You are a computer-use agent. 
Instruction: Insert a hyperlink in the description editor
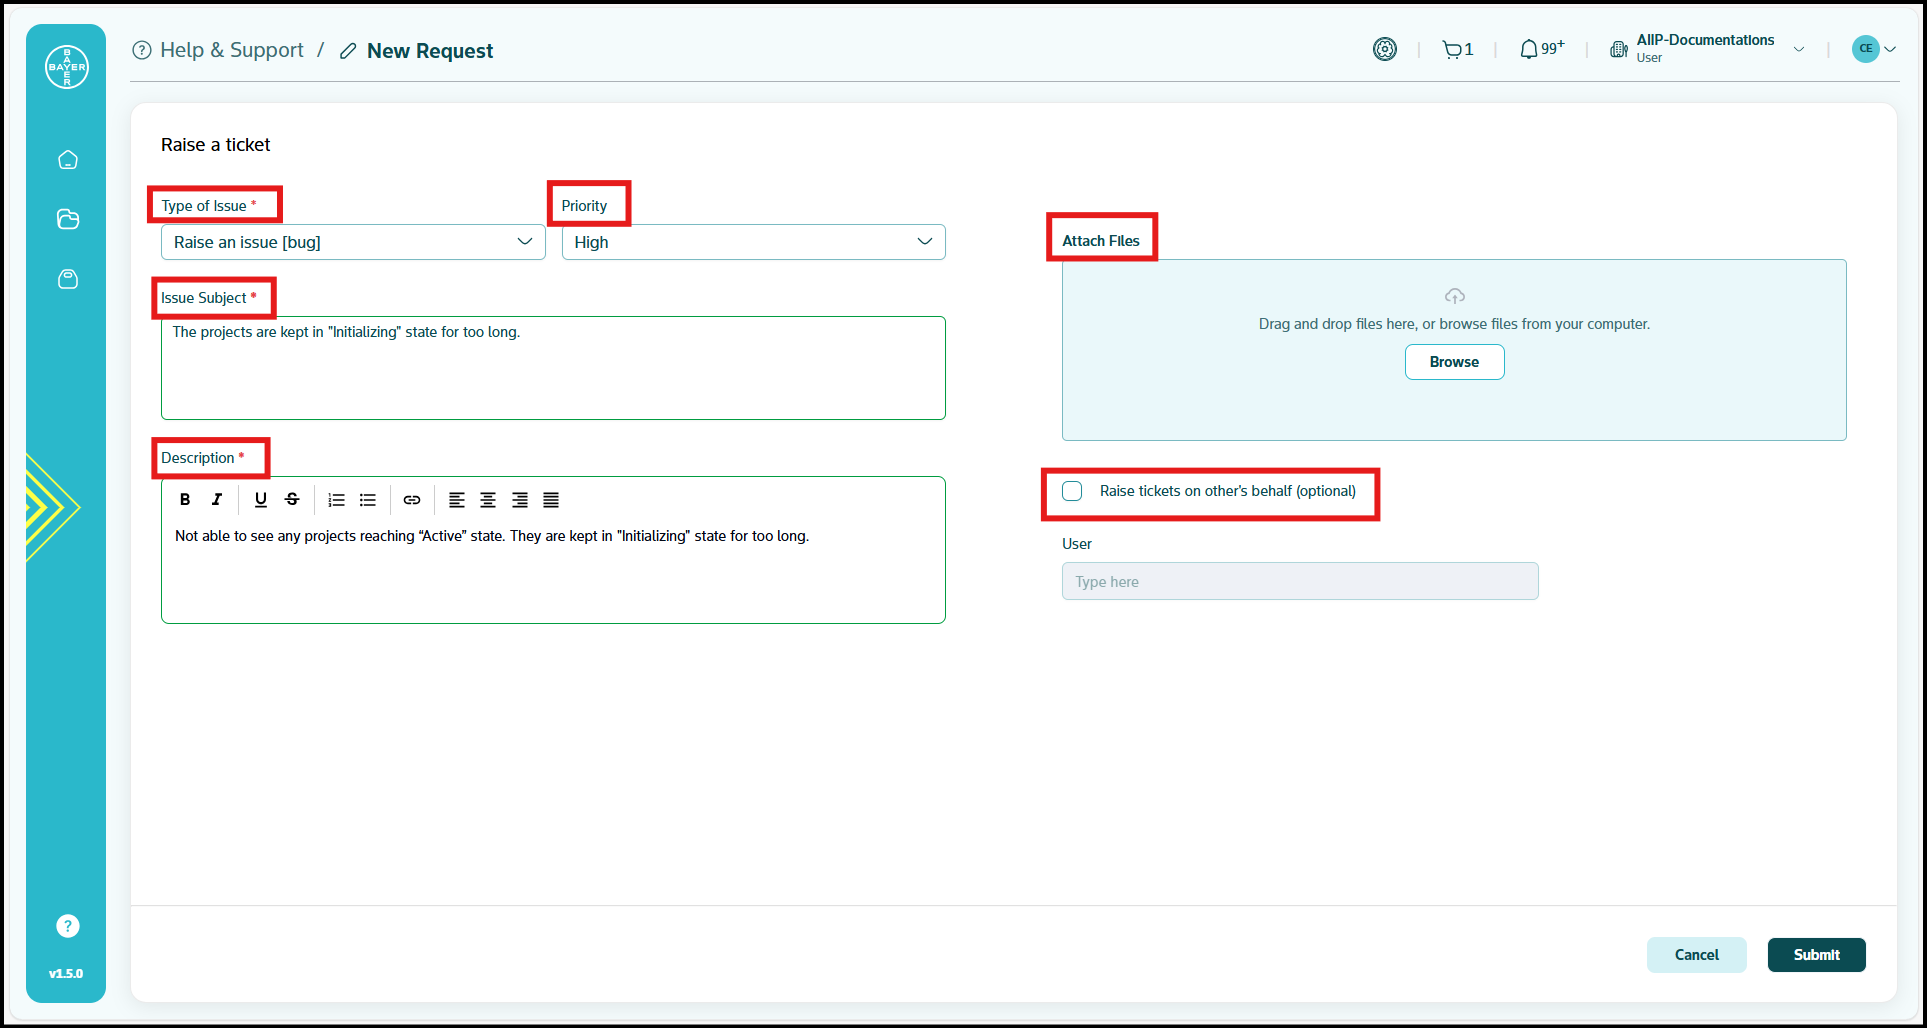point(412,500)
